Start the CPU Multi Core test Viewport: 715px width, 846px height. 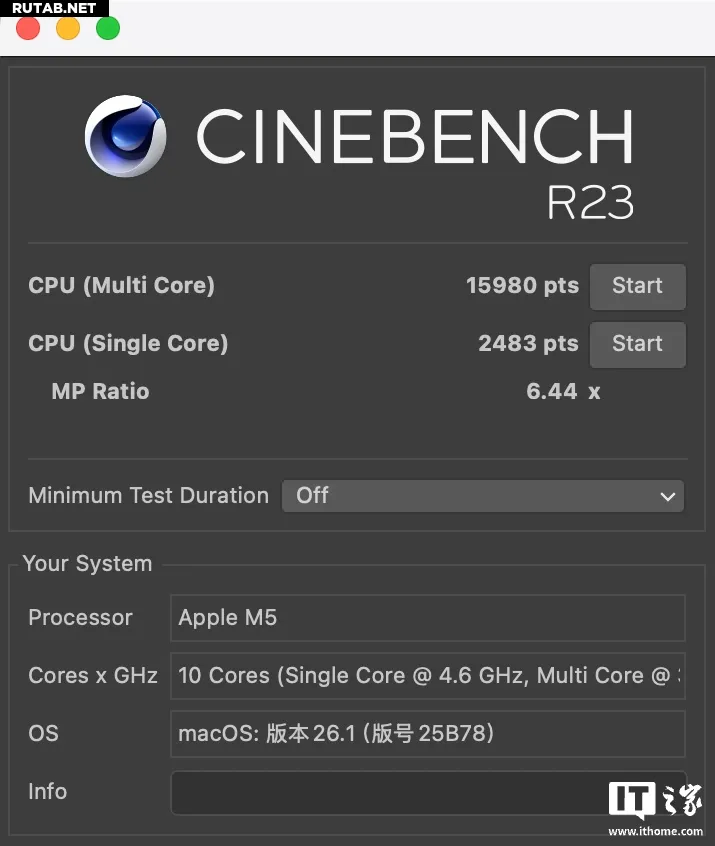637,286
